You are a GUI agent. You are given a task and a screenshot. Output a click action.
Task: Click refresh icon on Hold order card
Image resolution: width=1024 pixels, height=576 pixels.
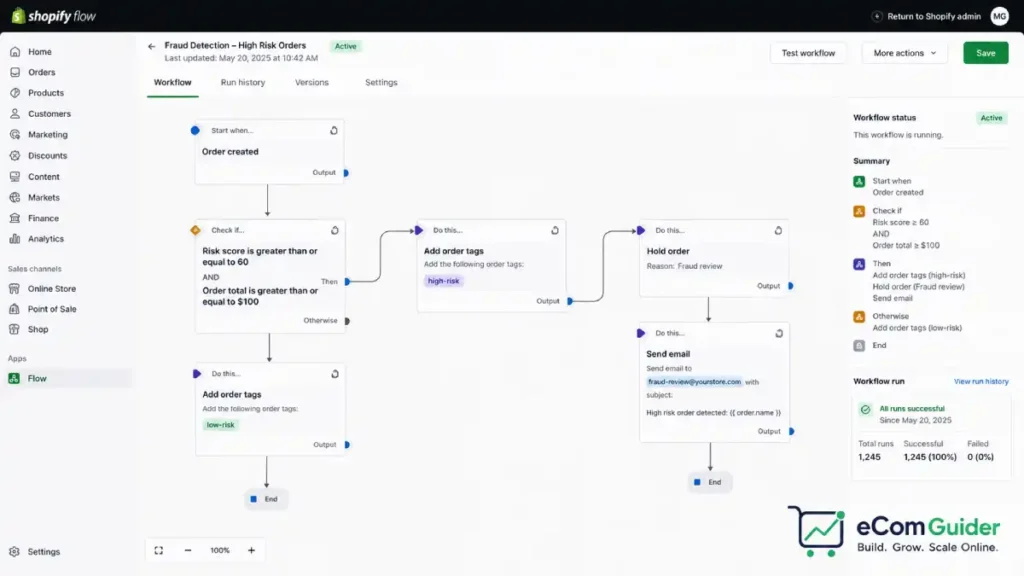coord(778,231)
